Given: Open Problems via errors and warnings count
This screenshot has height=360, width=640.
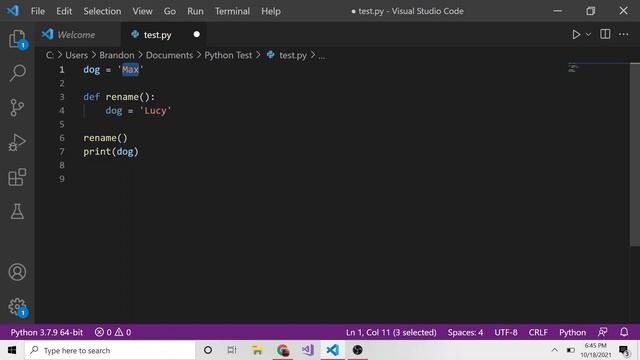Looking at the screenshot, I should point(113,332).
